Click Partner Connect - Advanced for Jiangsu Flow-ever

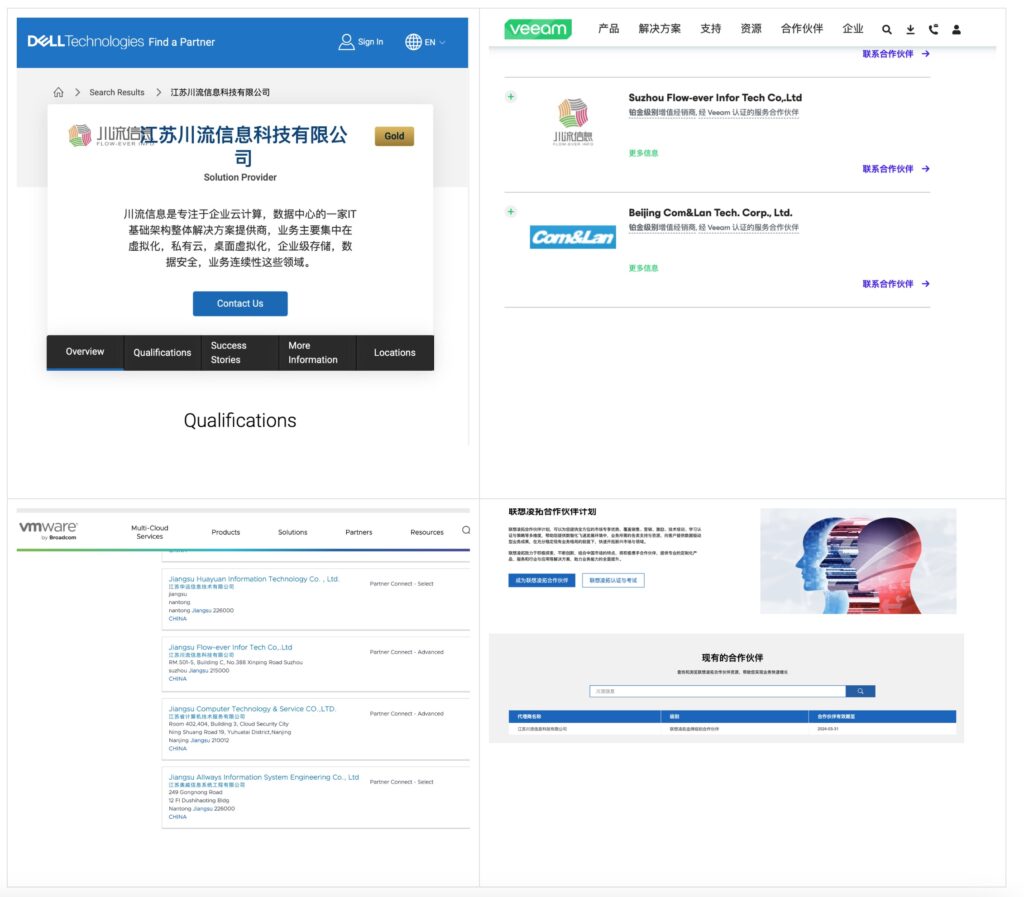406,652
